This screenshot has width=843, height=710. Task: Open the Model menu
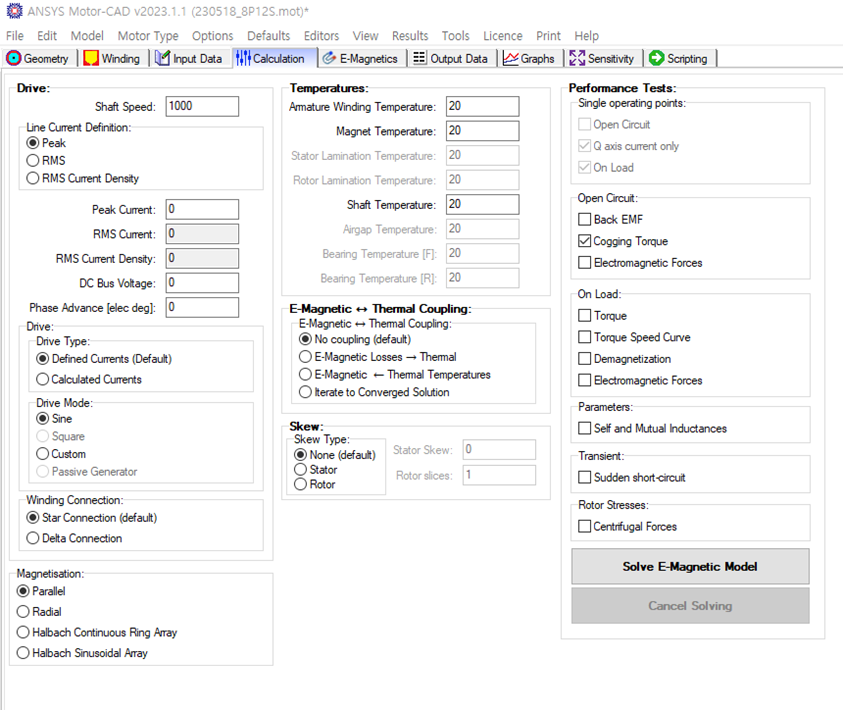pos(87,35)
